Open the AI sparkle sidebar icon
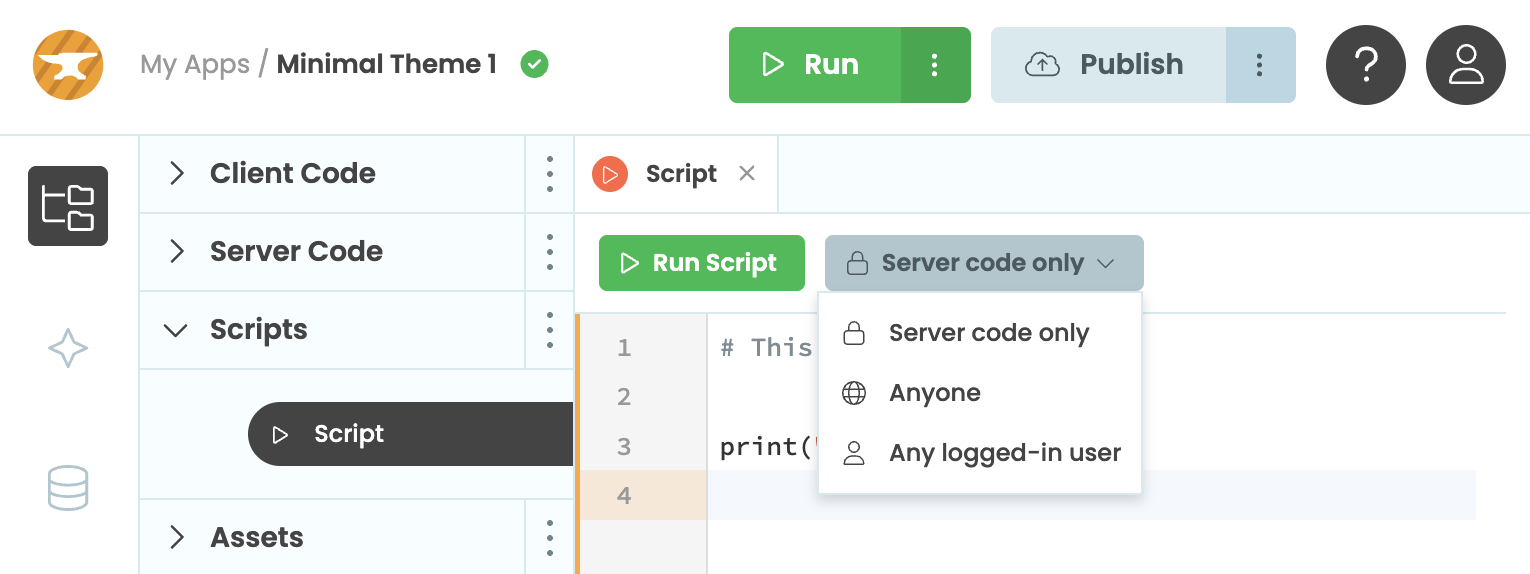1530x574 pixels. click(x=68, y=348)
